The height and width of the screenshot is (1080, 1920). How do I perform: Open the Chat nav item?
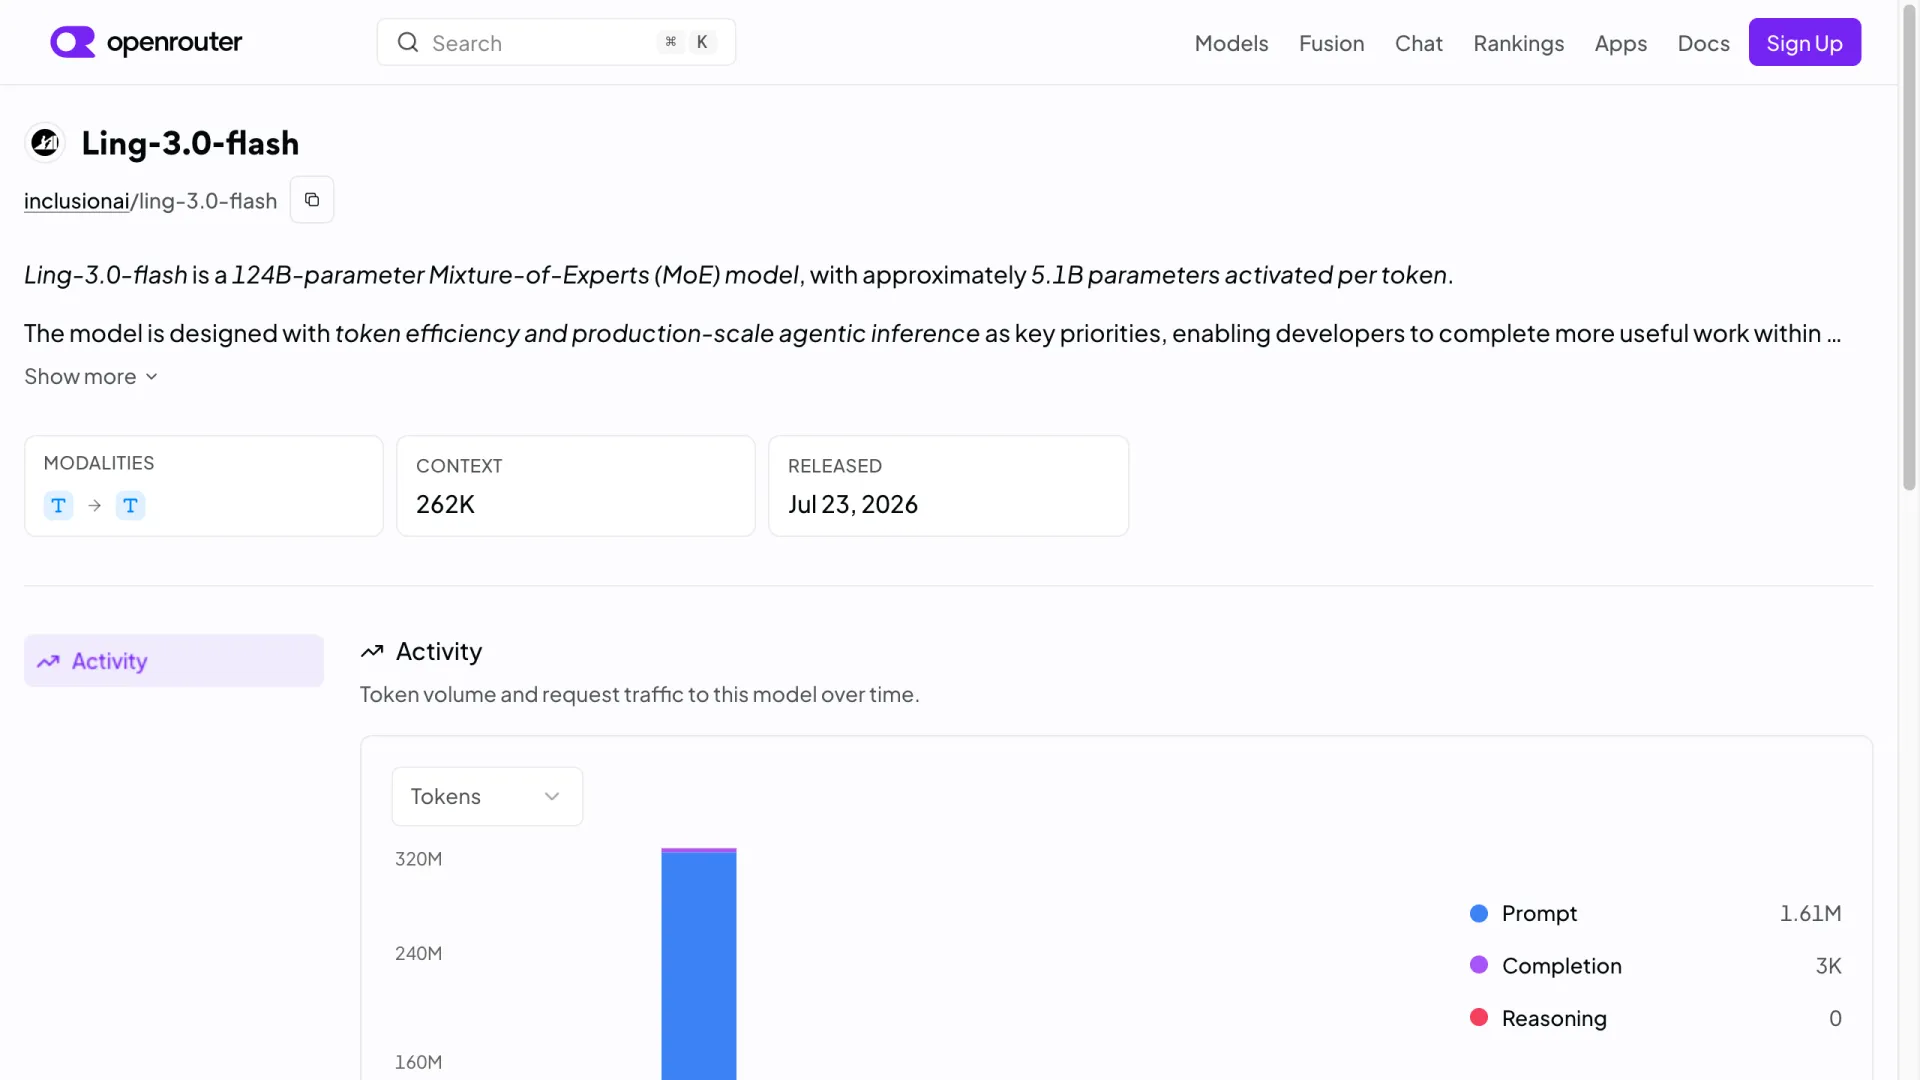click(1418, 43)
